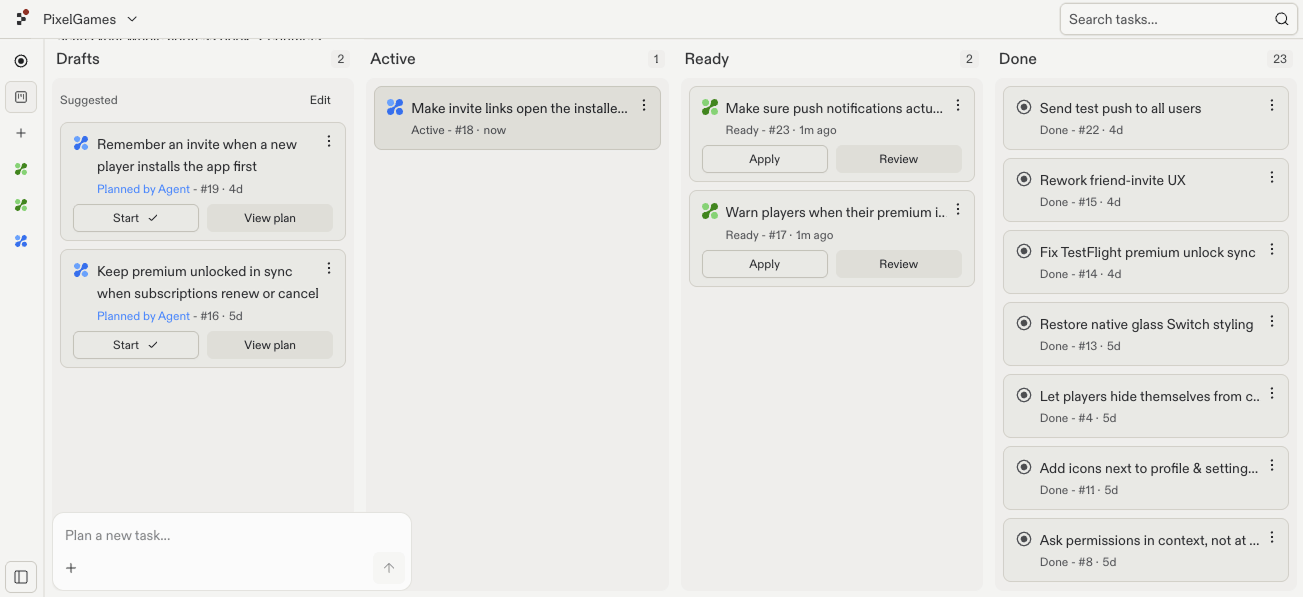
Task: Open the PixelGames workspace dropdown
Action: click(90, 19)
